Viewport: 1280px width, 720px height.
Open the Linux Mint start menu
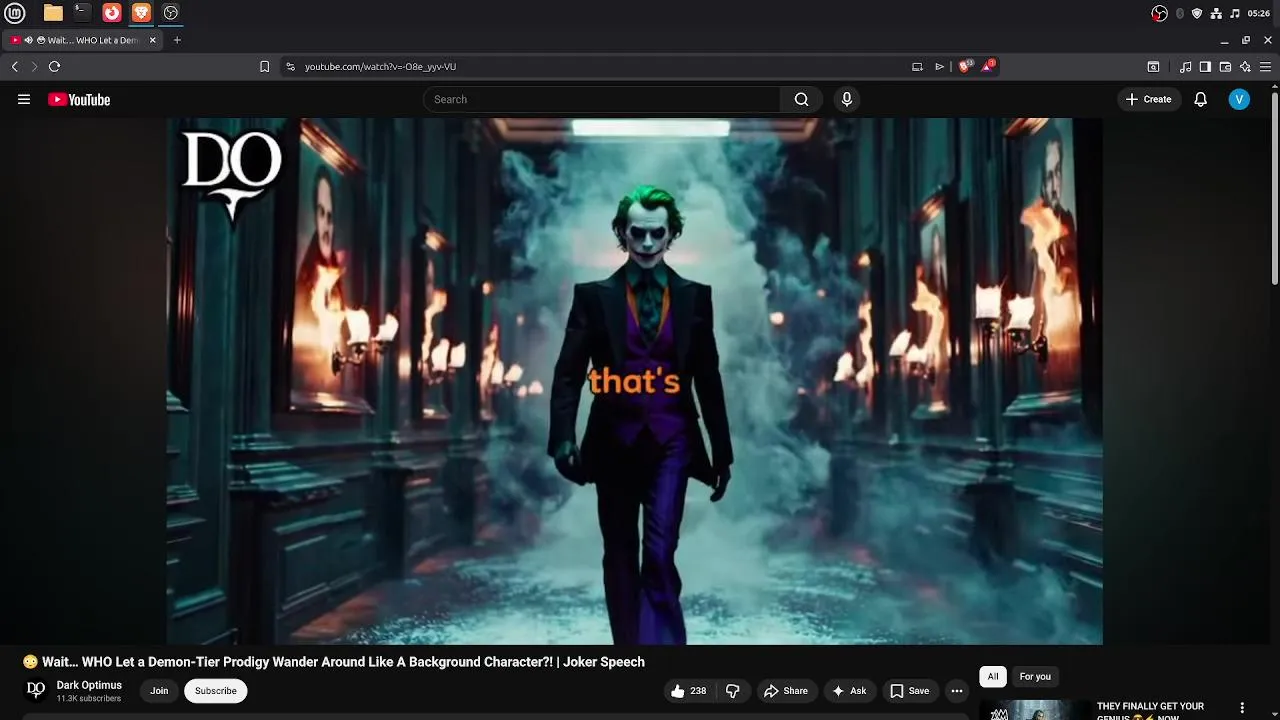pyautogui.click(x=14, y=13)
